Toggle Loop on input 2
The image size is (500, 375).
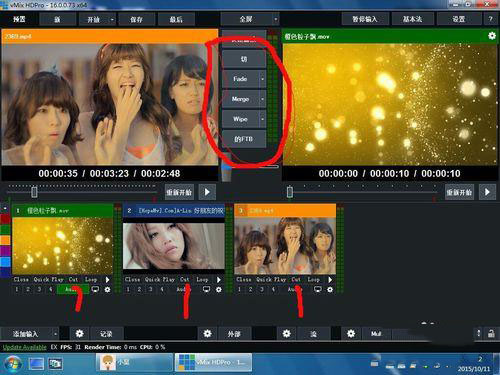click(x=202, y=279)
